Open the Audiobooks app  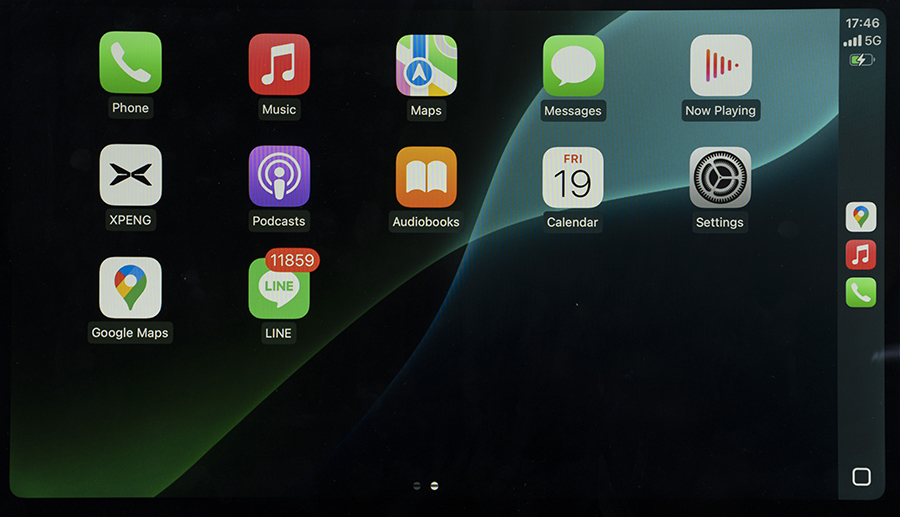click(x=426, y=177)
